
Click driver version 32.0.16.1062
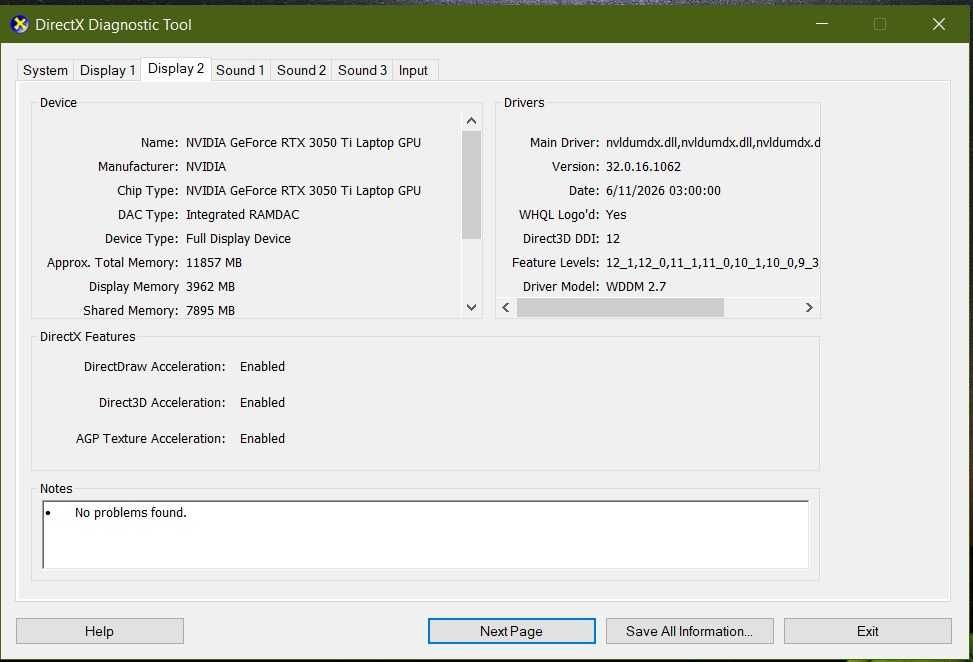pos(643,167)
